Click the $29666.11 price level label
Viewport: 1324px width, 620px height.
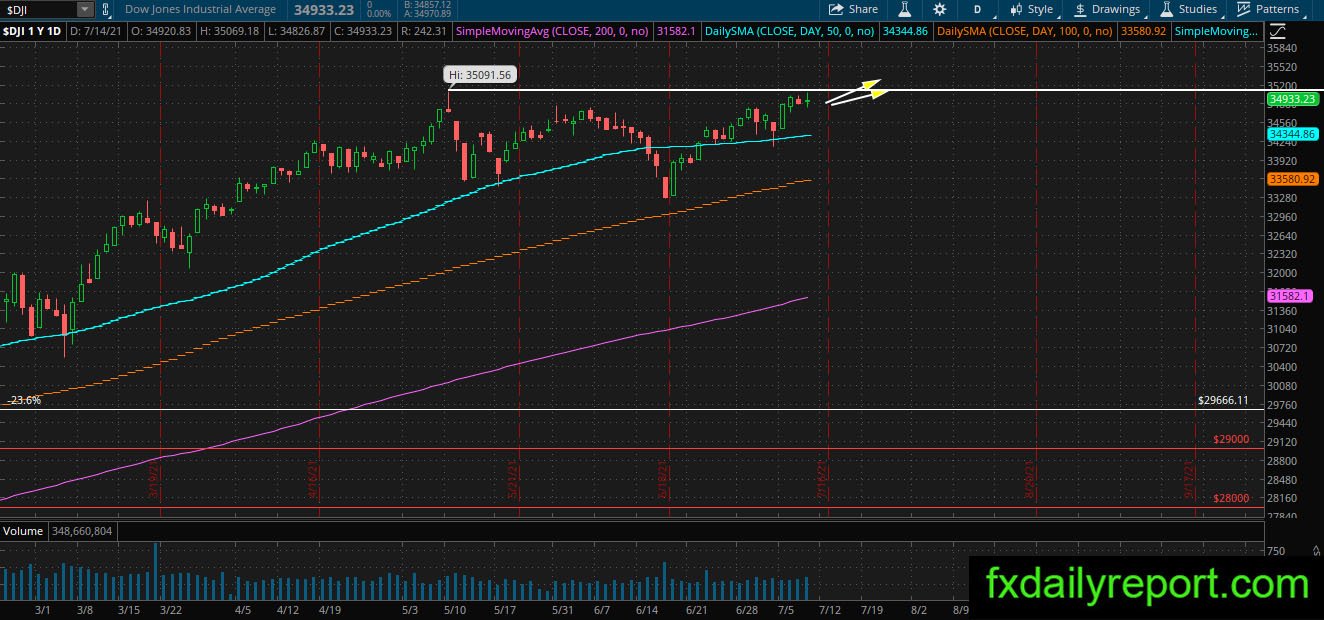pyautogui.click(x=1223, y=400)
